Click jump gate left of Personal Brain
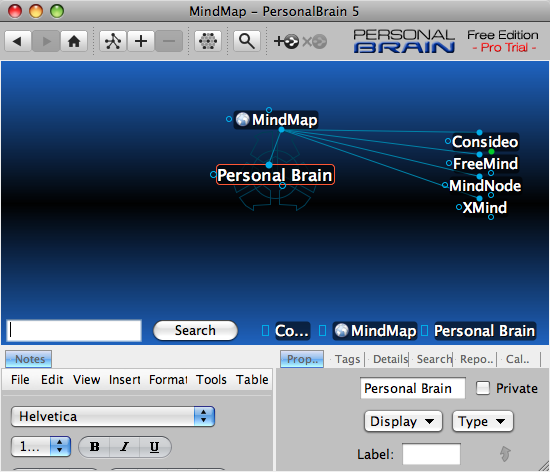The width and height of the screenshot is (550, 472). pyautogui.click(x=213, y=174)
